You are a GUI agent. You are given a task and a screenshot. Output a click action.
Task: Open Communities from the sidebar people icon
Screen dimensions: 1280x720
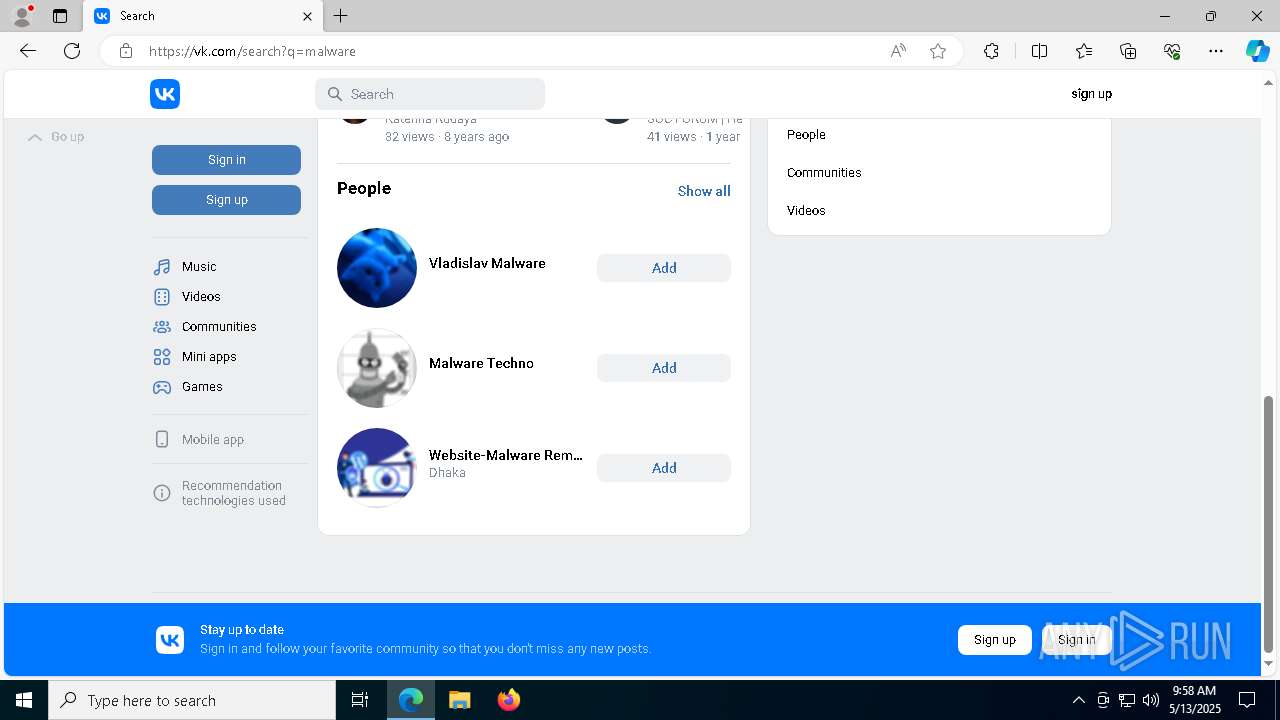click(x=162, y=327)
